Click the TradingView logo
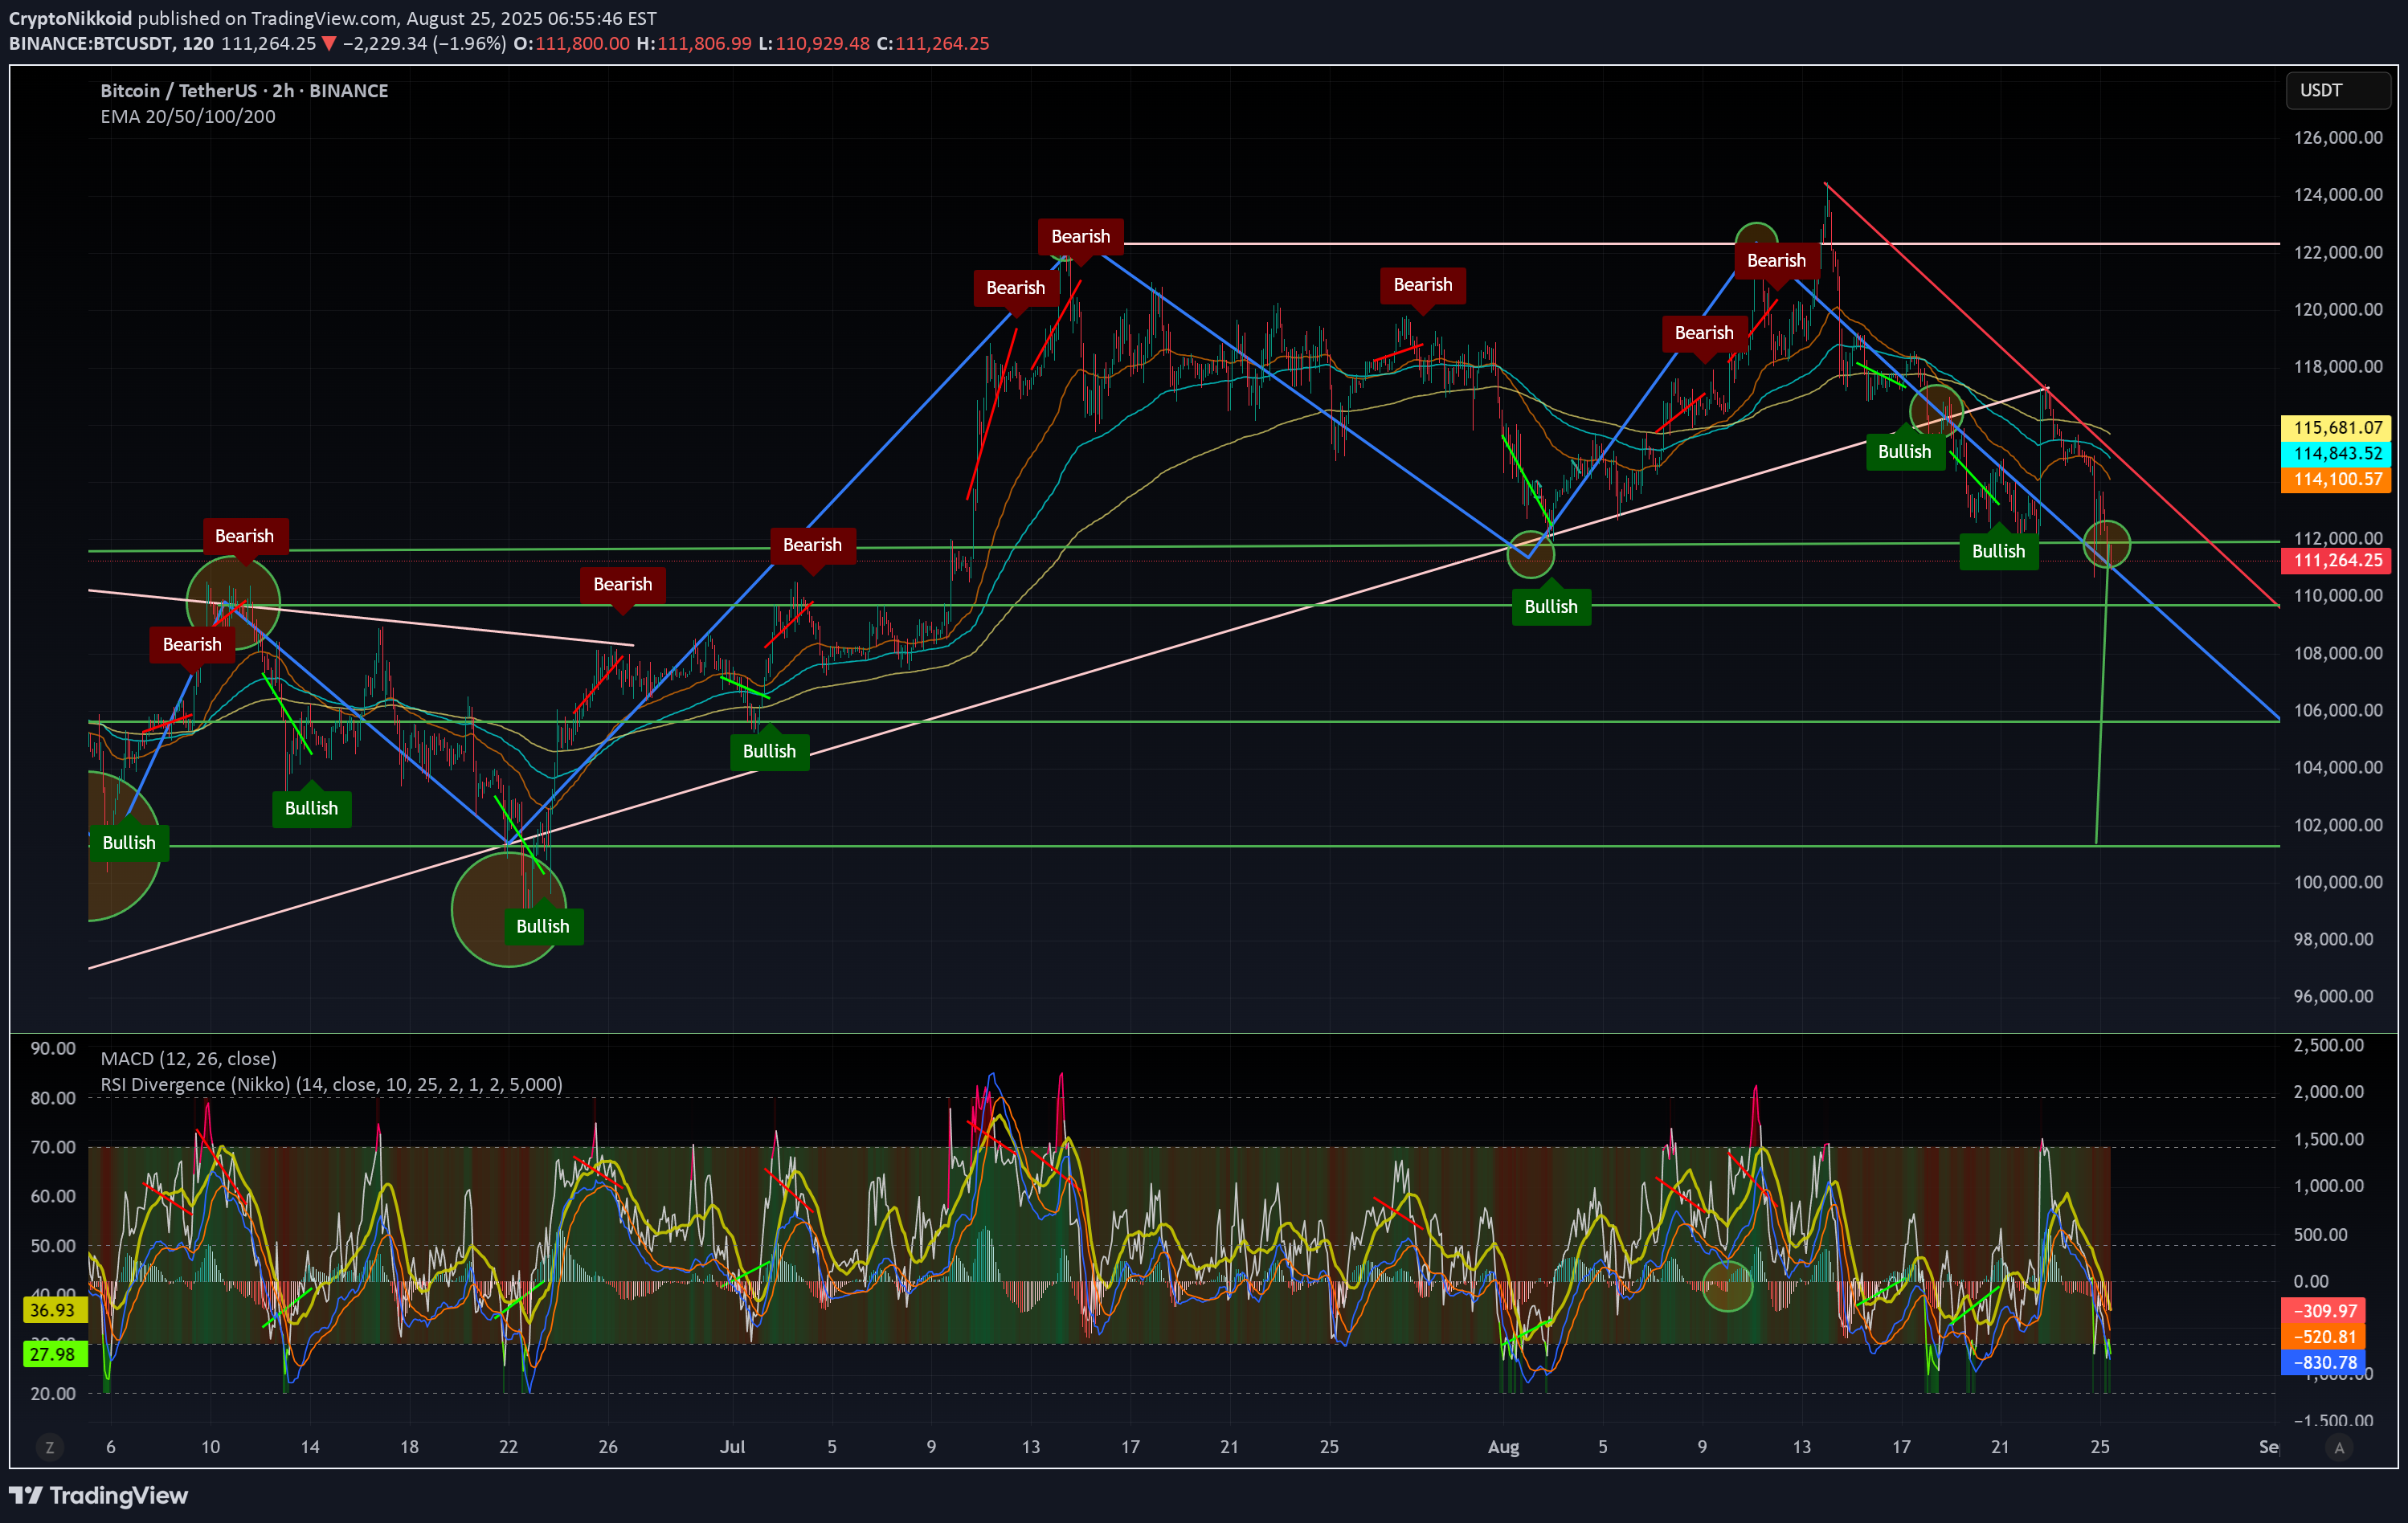Image resolution: width=2408 pixels, height=1523 pixels. tap(98, 1495)
